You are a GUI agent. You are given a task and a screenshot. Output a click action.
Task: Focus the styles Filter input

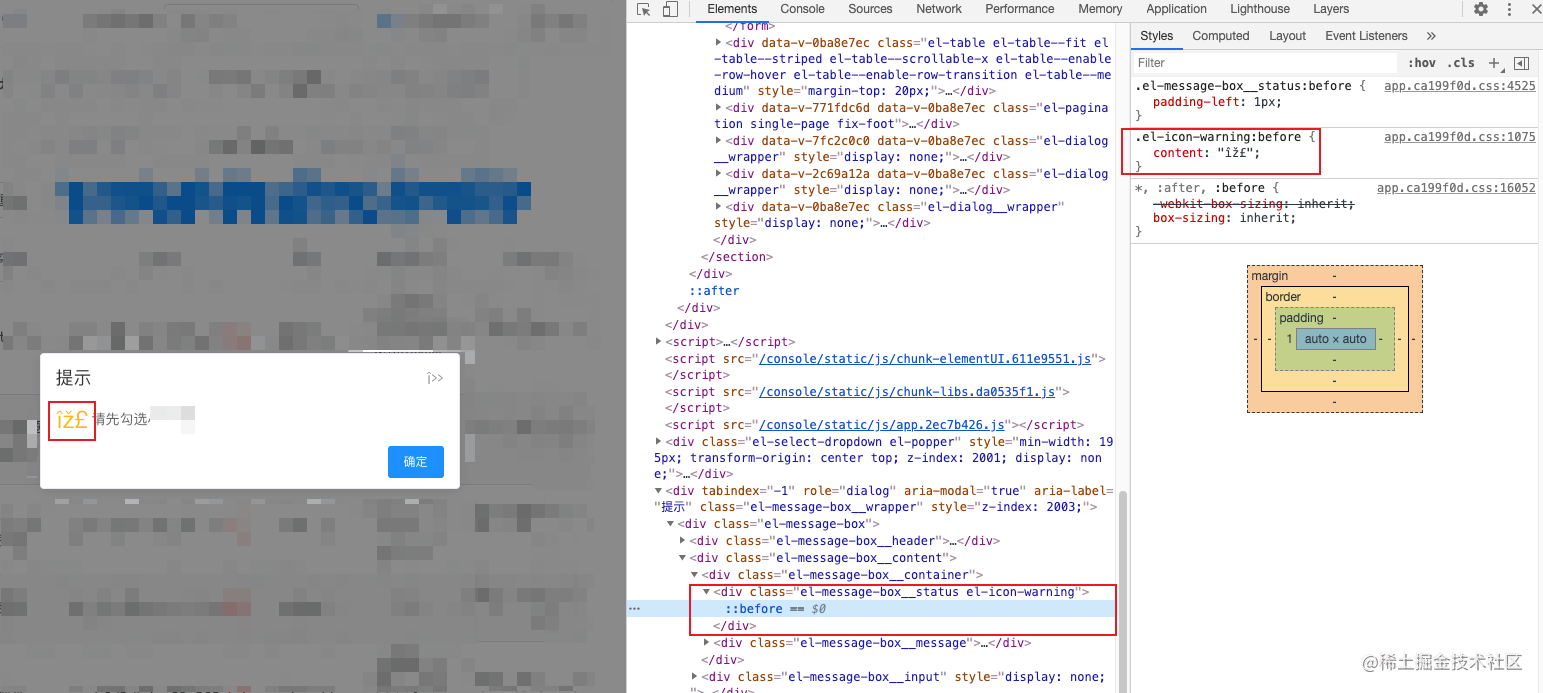(1265, 63)
